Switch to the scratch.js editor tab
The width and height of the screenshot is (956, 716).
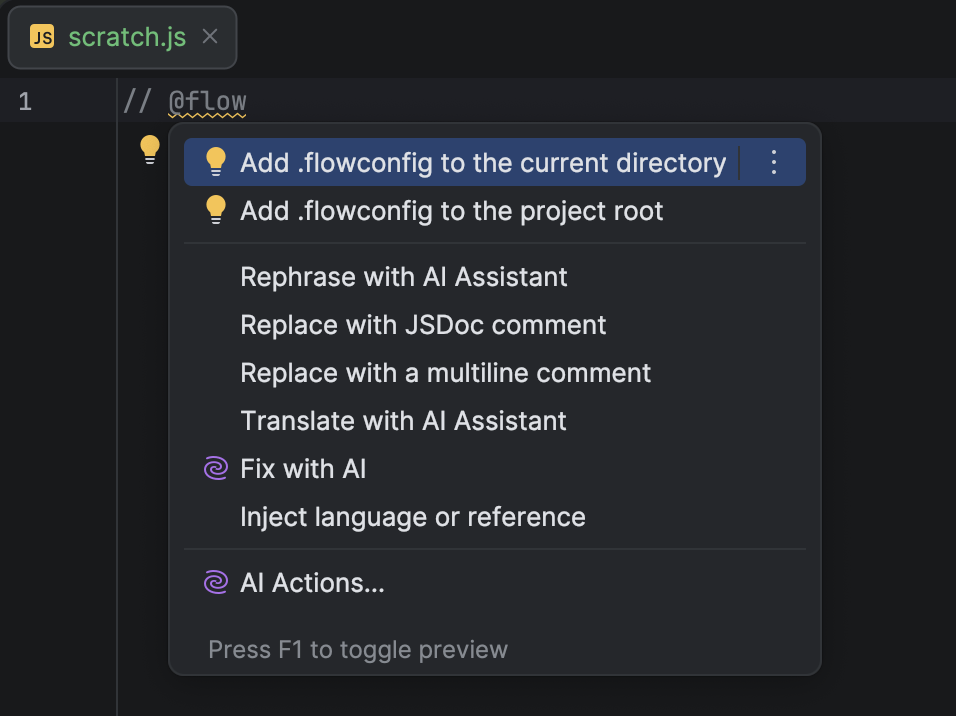tap(125, 36)
